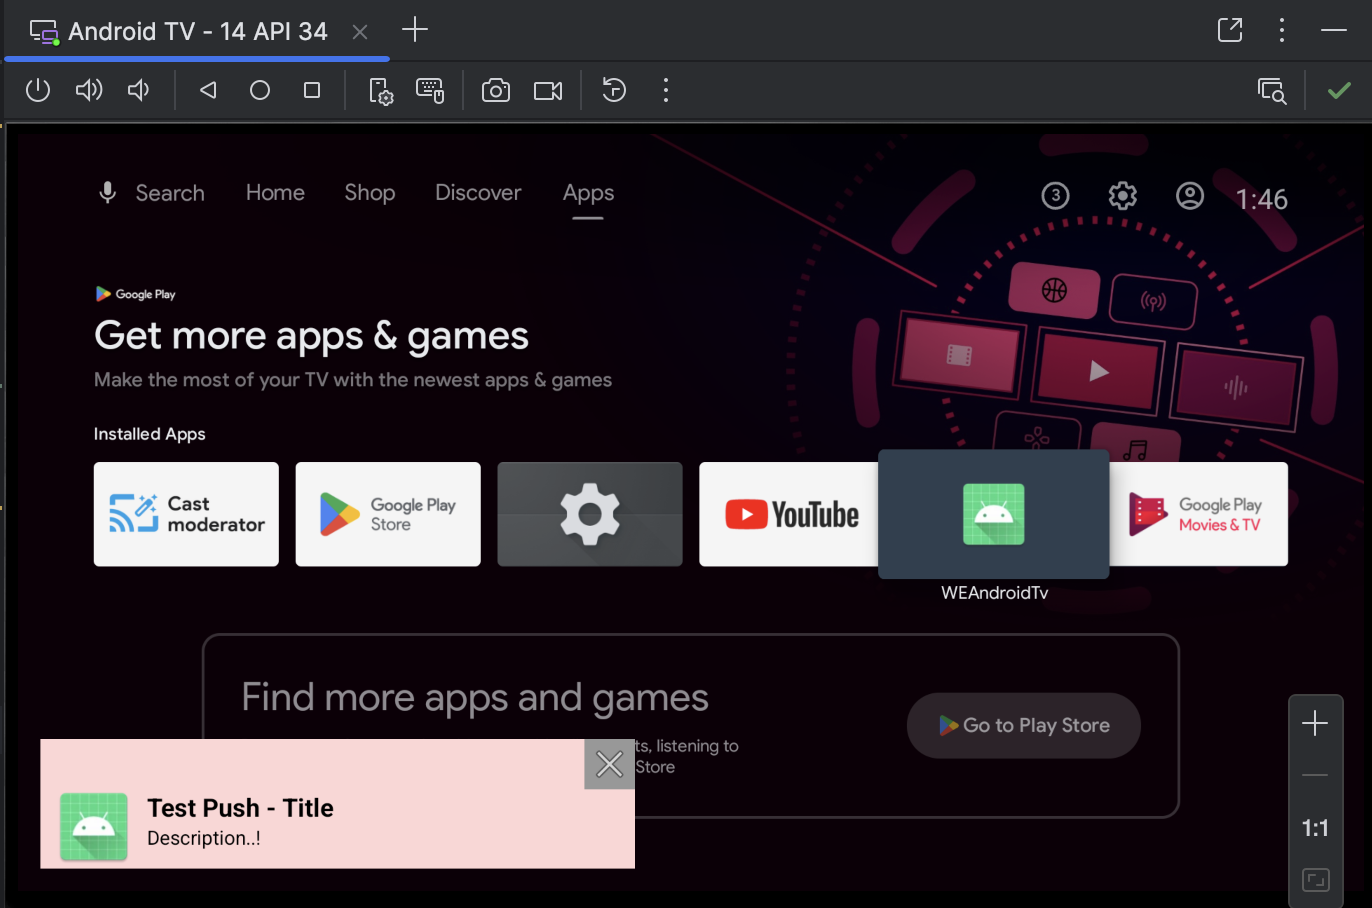Screen dimensions: 1372x908
Task: Select the Android TV - 14 API 34 tab
Action: (x=197, y=31)
